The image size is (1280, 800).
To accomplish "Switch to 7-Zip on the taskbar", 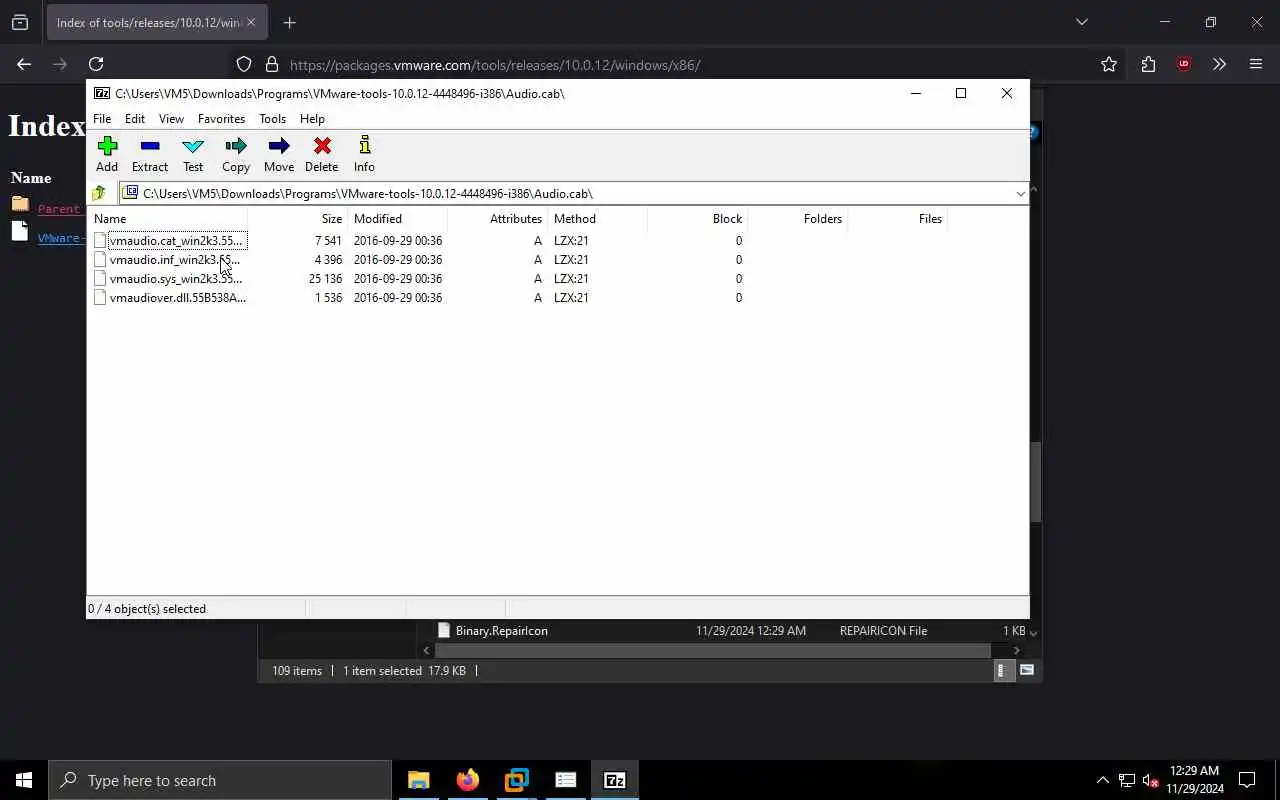I will coord(615,780).
